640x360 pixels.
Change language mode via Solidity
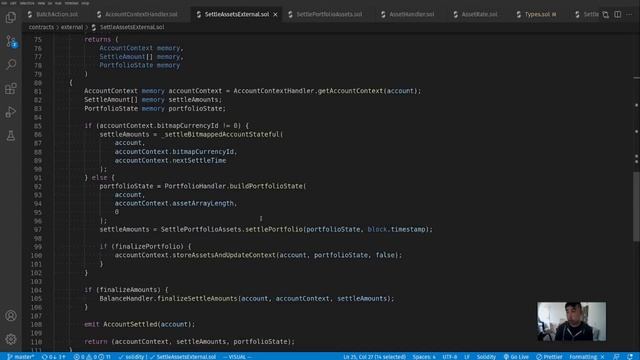[486, 356]
